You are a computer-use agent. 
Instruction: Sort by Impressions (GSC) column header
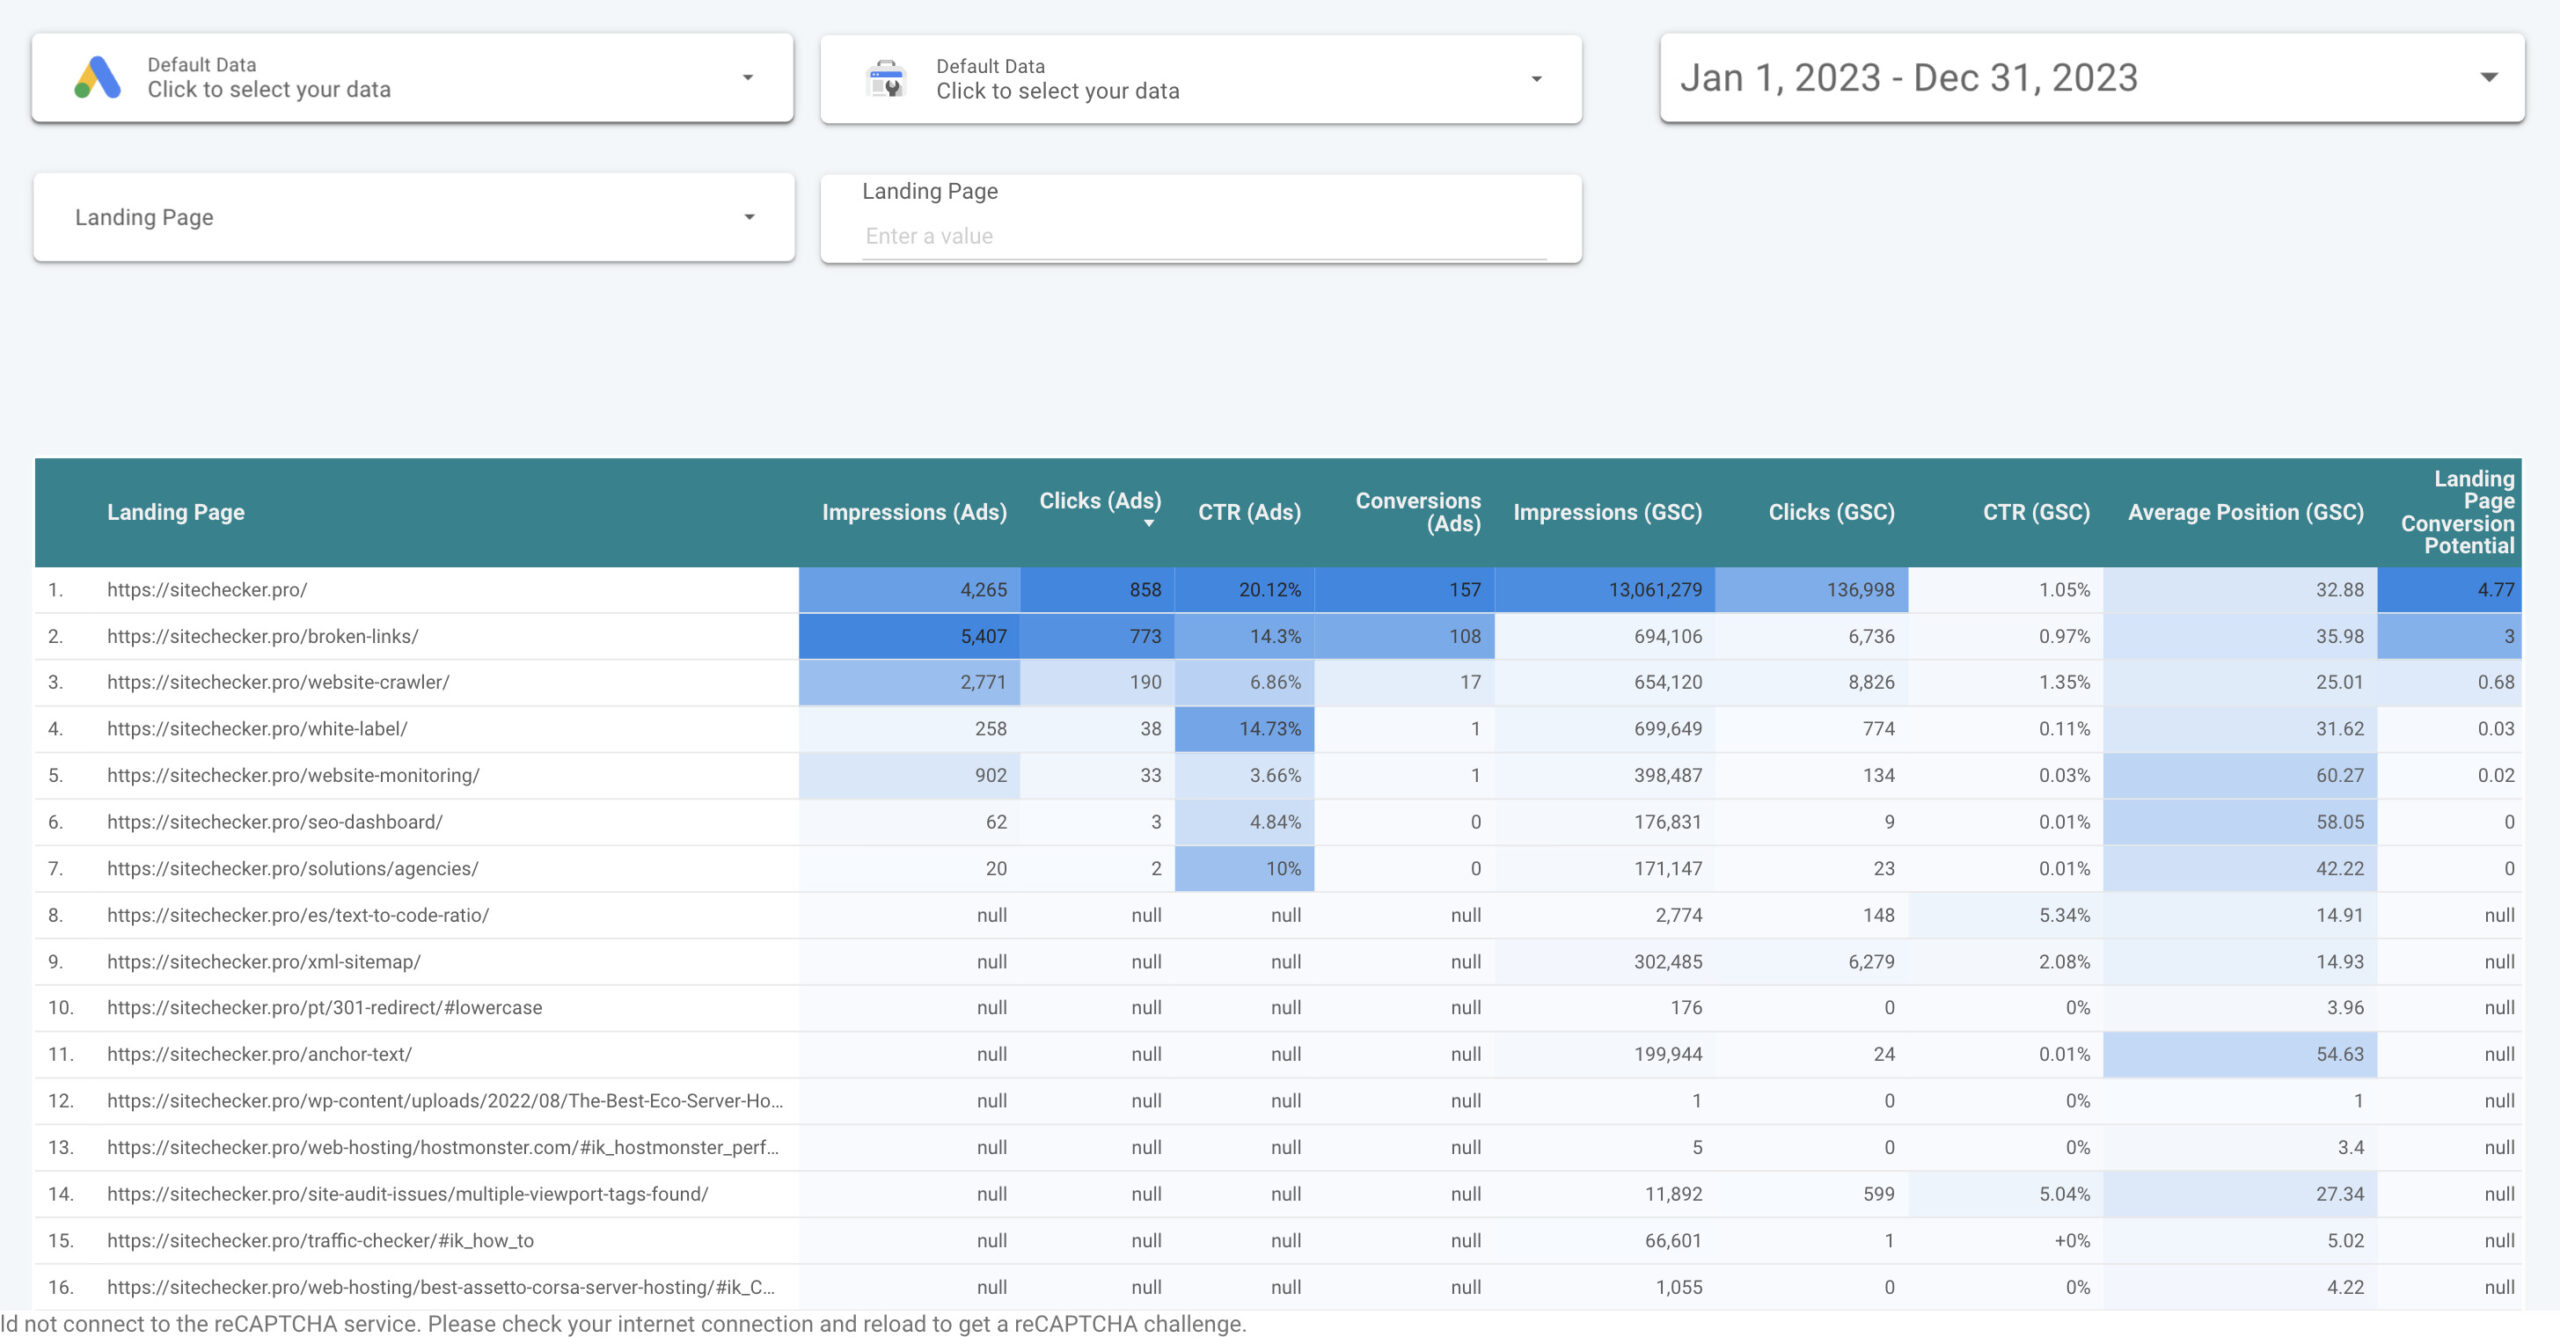[x=1608, y=512]
